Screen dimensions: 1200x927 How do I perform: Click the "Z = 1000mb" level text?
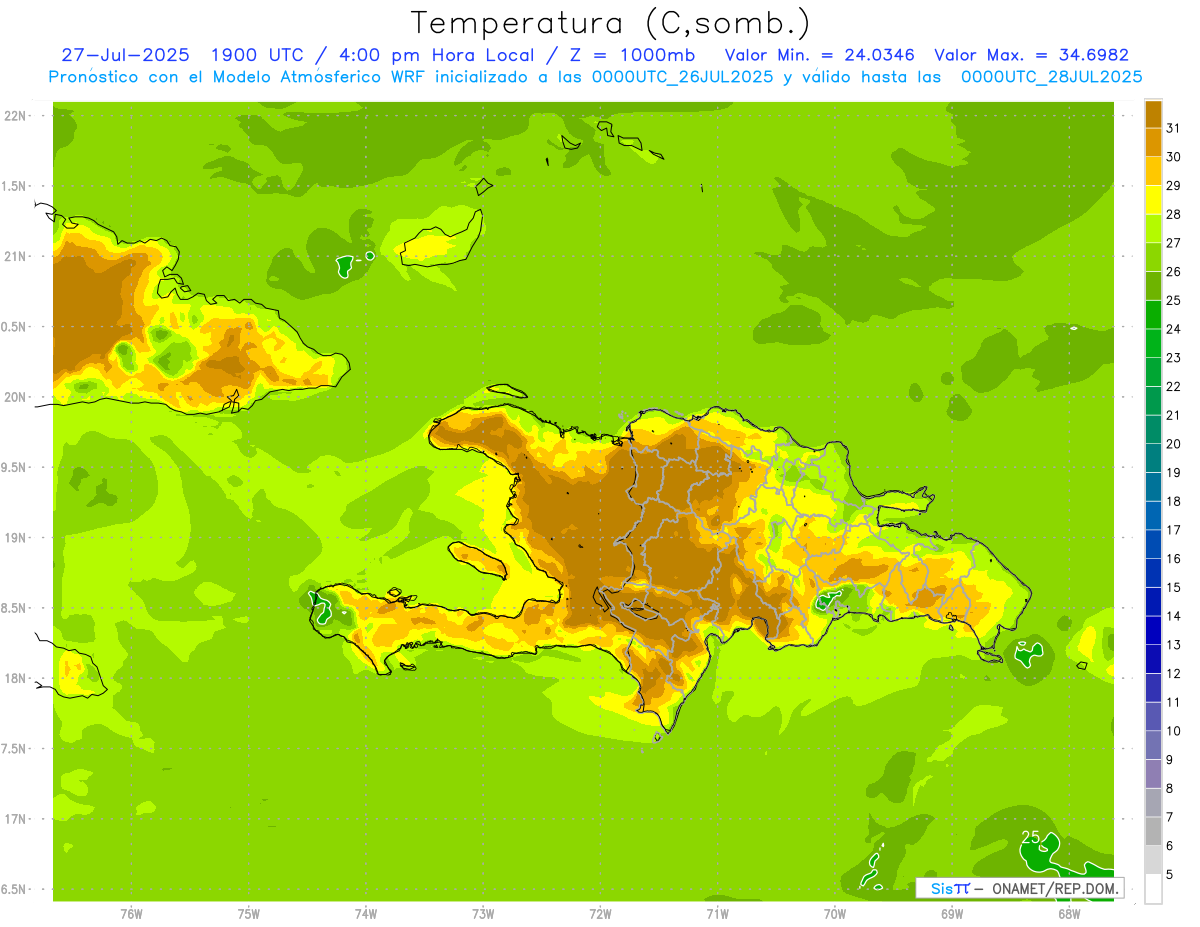[634, 55]
